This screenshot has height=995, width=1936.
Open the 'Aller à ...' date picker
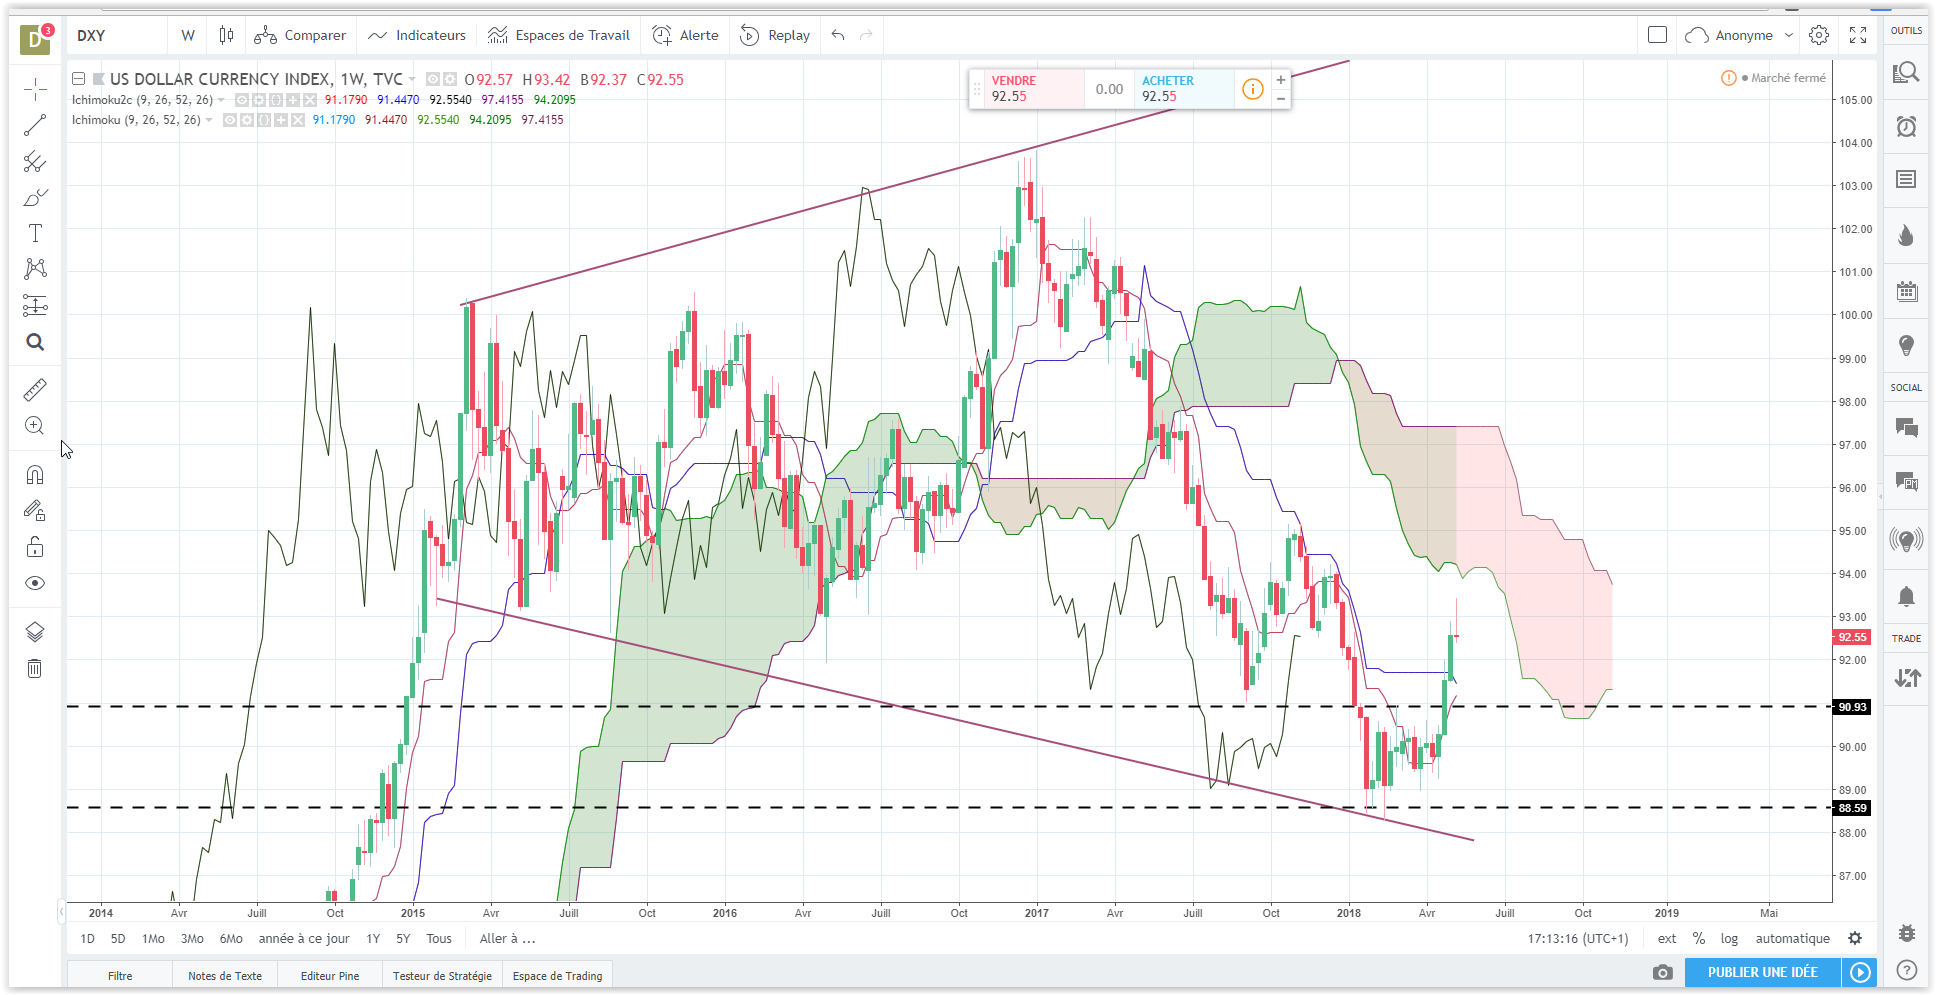[508, 939]
